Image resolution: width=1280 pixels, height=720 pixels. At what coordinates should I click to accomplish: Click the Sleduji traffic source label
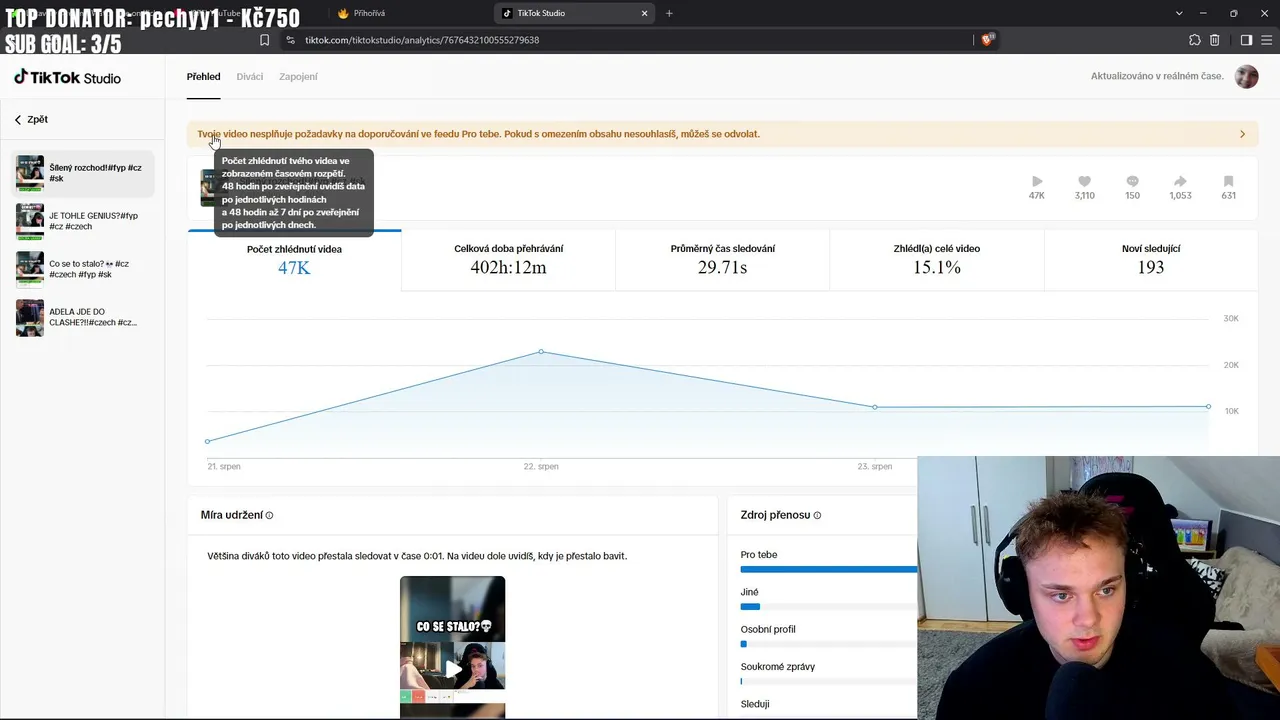[x=755, y=704]
